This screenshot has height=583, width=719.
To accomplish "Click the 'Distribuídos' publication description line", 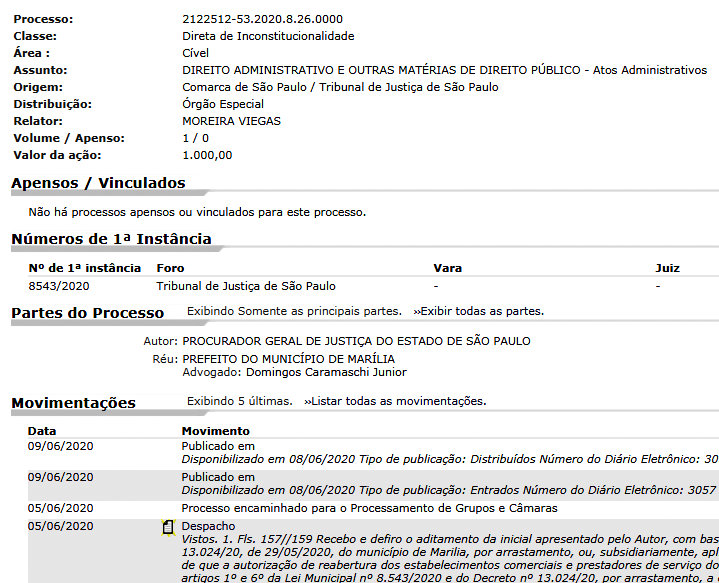I will 449,459.
